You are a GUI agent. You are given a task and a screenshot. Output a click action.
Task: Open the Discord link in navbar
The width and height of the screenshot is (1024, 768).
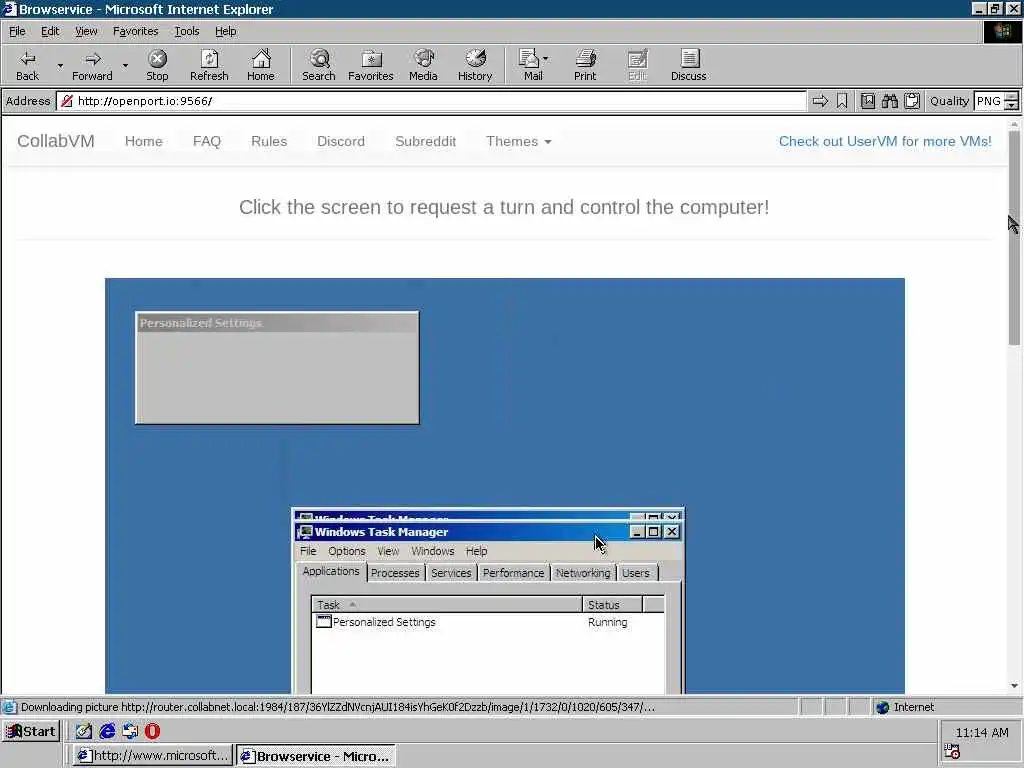[341, 141]
